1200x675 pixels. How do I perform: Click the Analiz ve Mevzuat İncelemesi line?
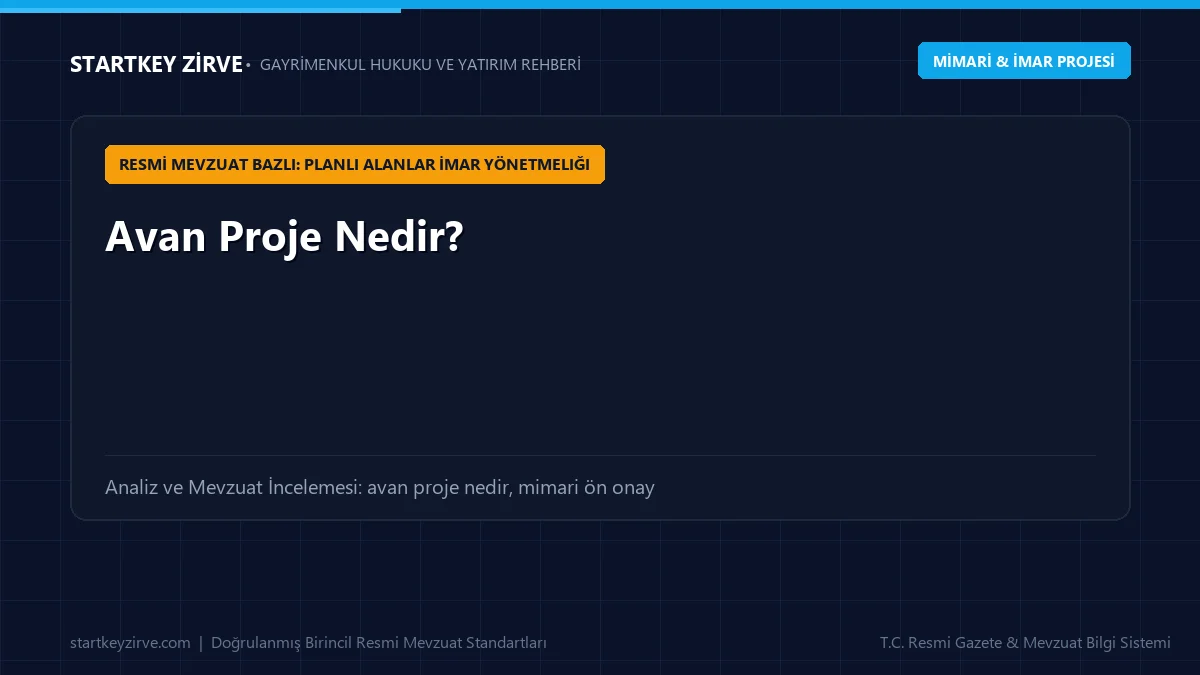point(380,488)
